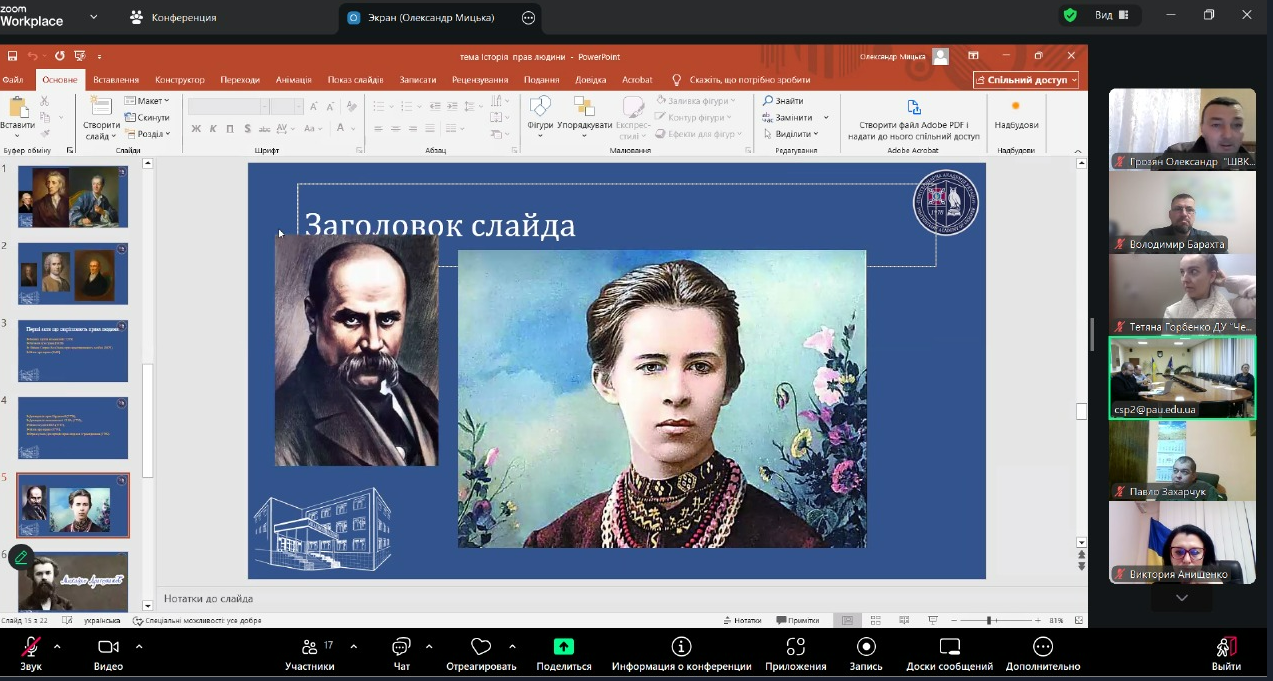Expand audio options arrow next to Звук

[57, 646]
